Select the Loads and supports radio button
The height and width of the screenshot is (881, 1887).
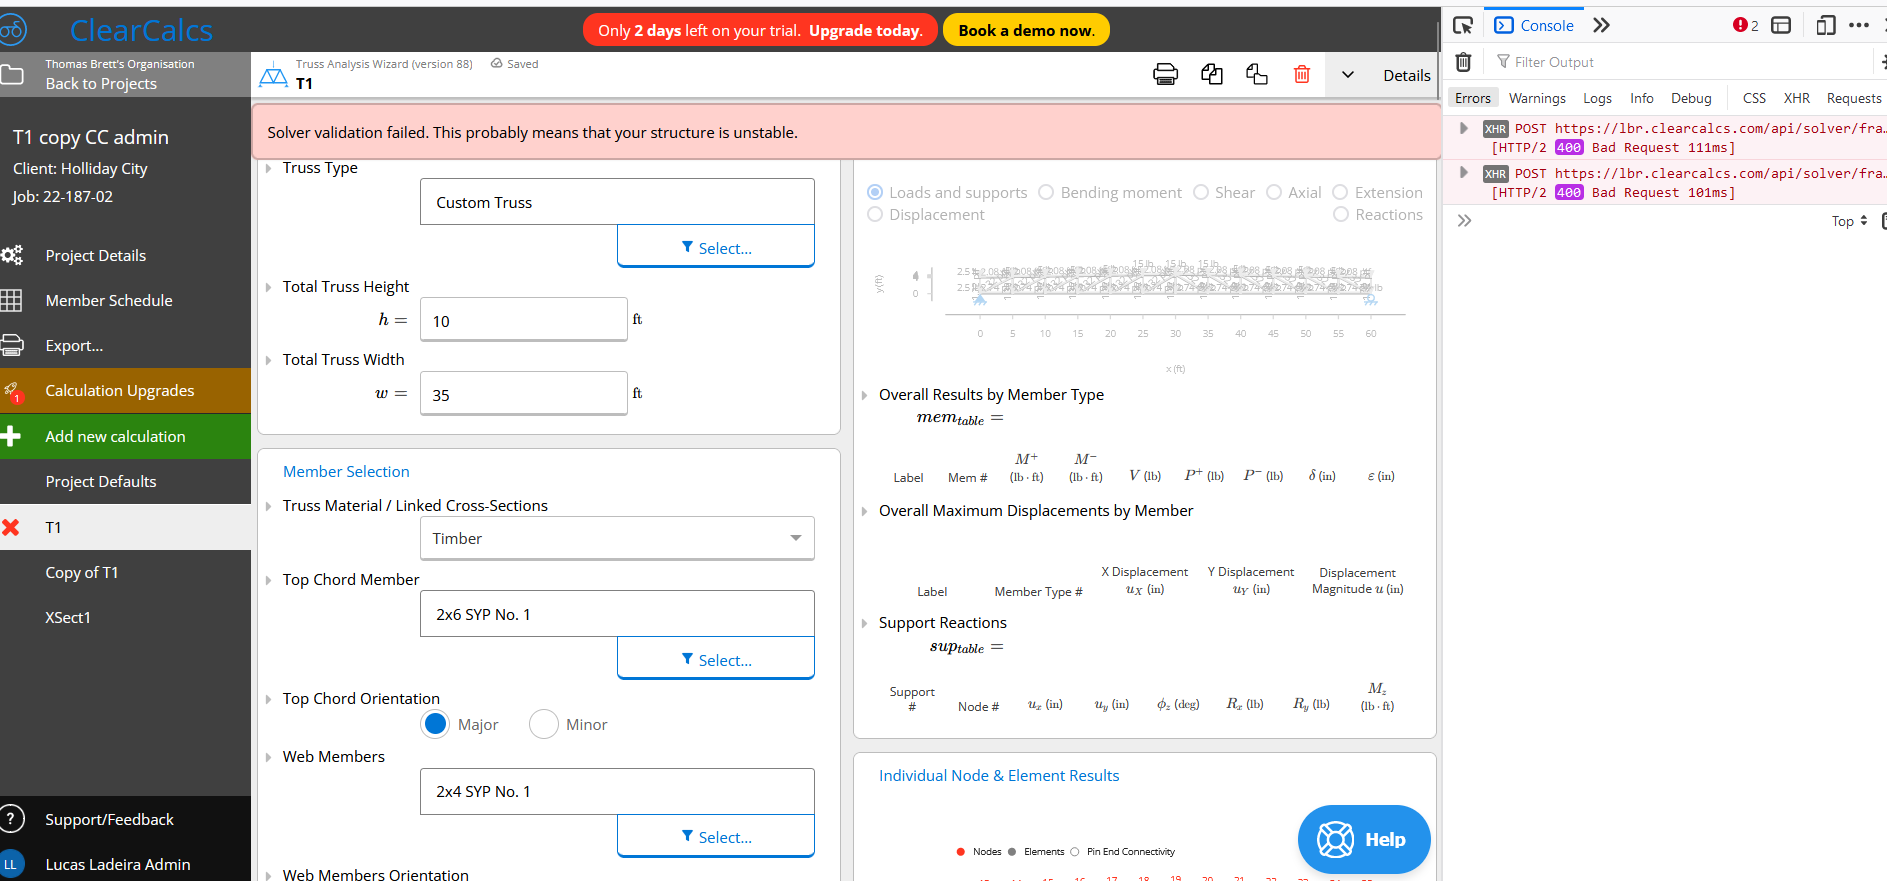coord(875,192)
